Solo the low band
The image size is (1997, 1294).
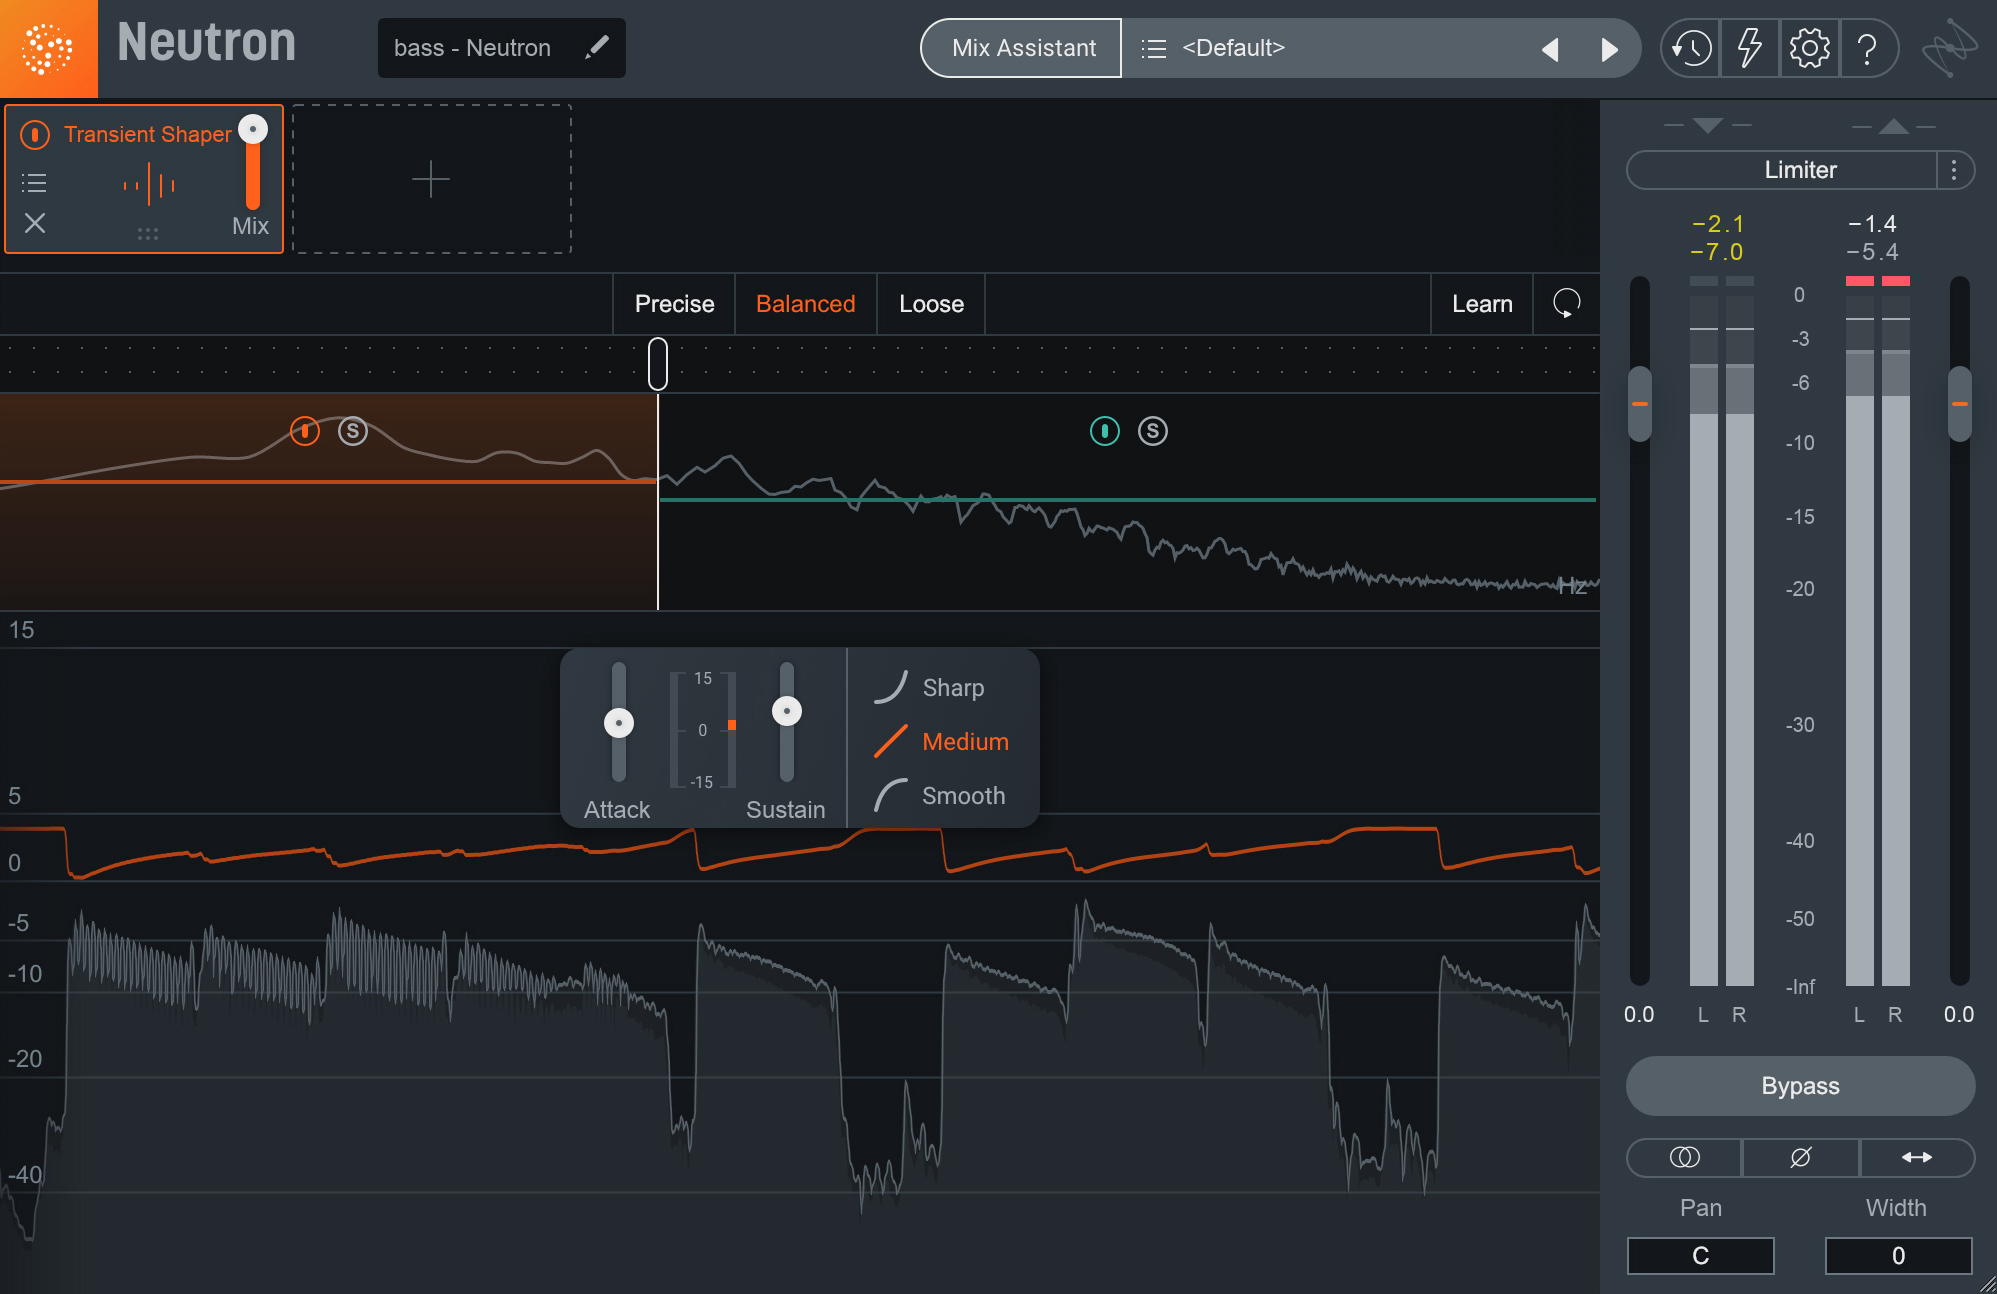(353, 431)
